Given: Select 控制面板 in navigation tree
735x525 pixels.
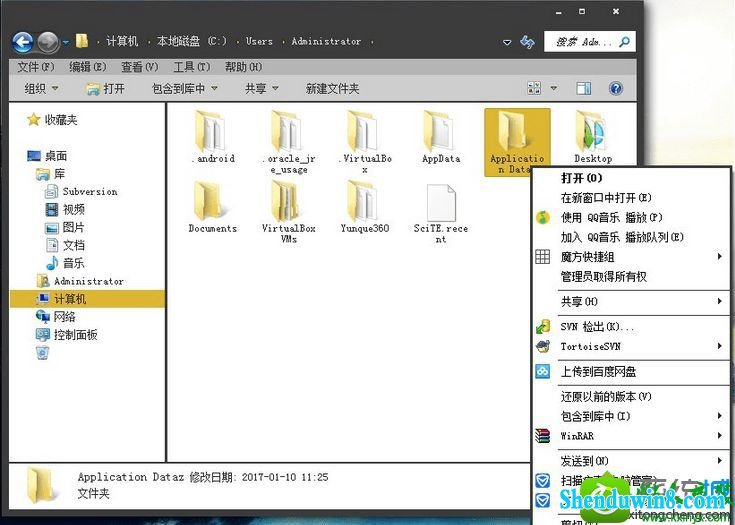Looking at the screenshot, I should click(67, 335).
